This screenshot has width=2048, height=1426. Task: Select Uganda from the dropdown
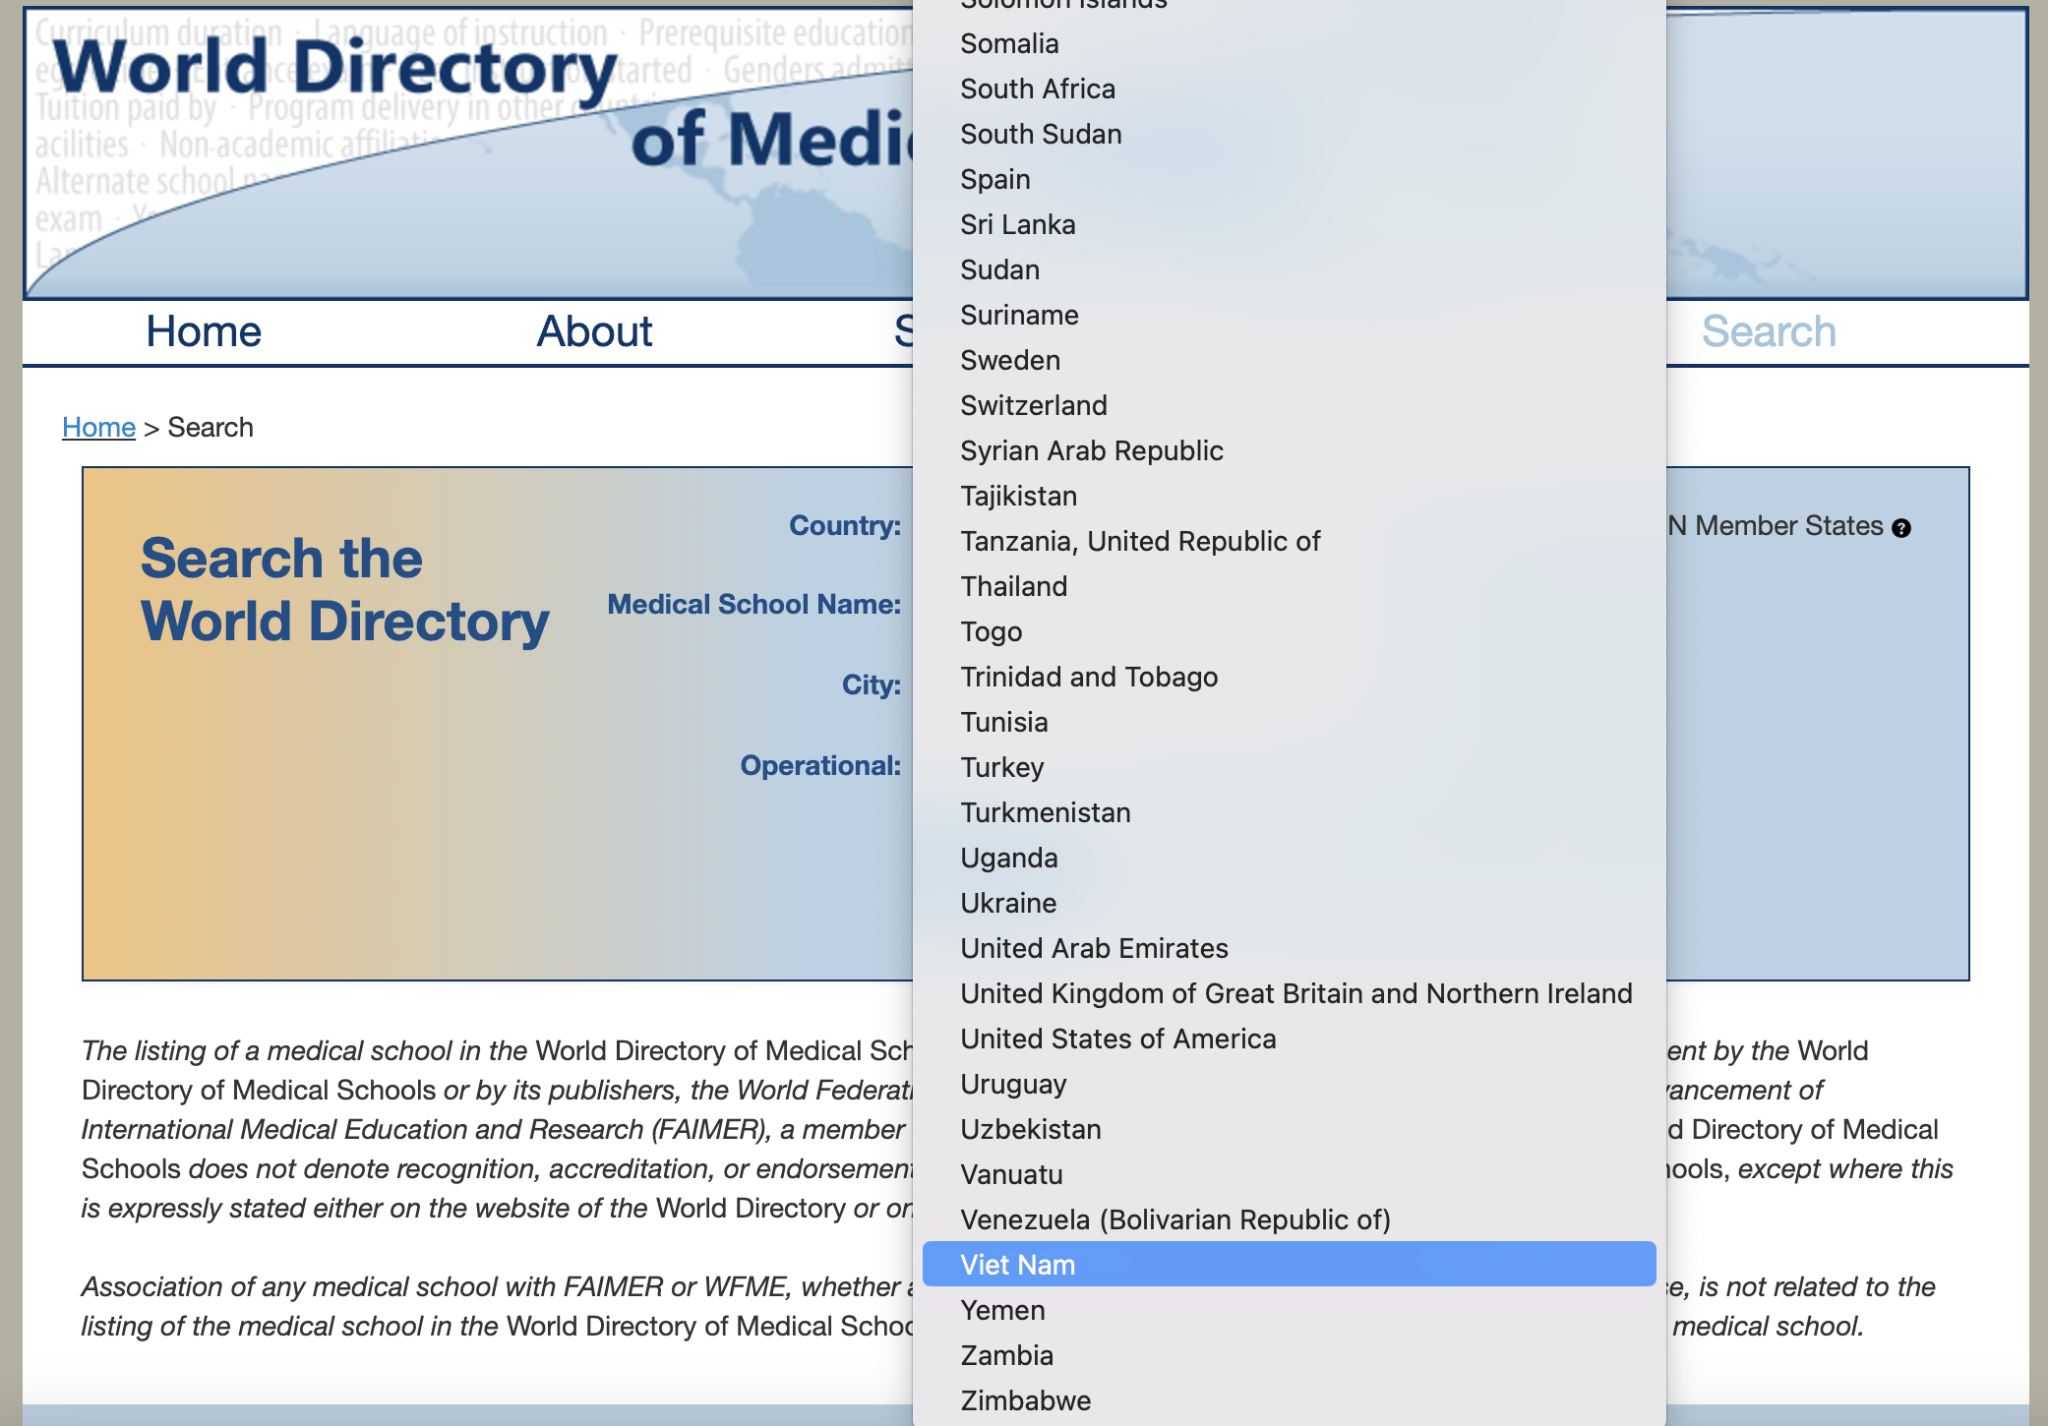(x=1289, y=858)
